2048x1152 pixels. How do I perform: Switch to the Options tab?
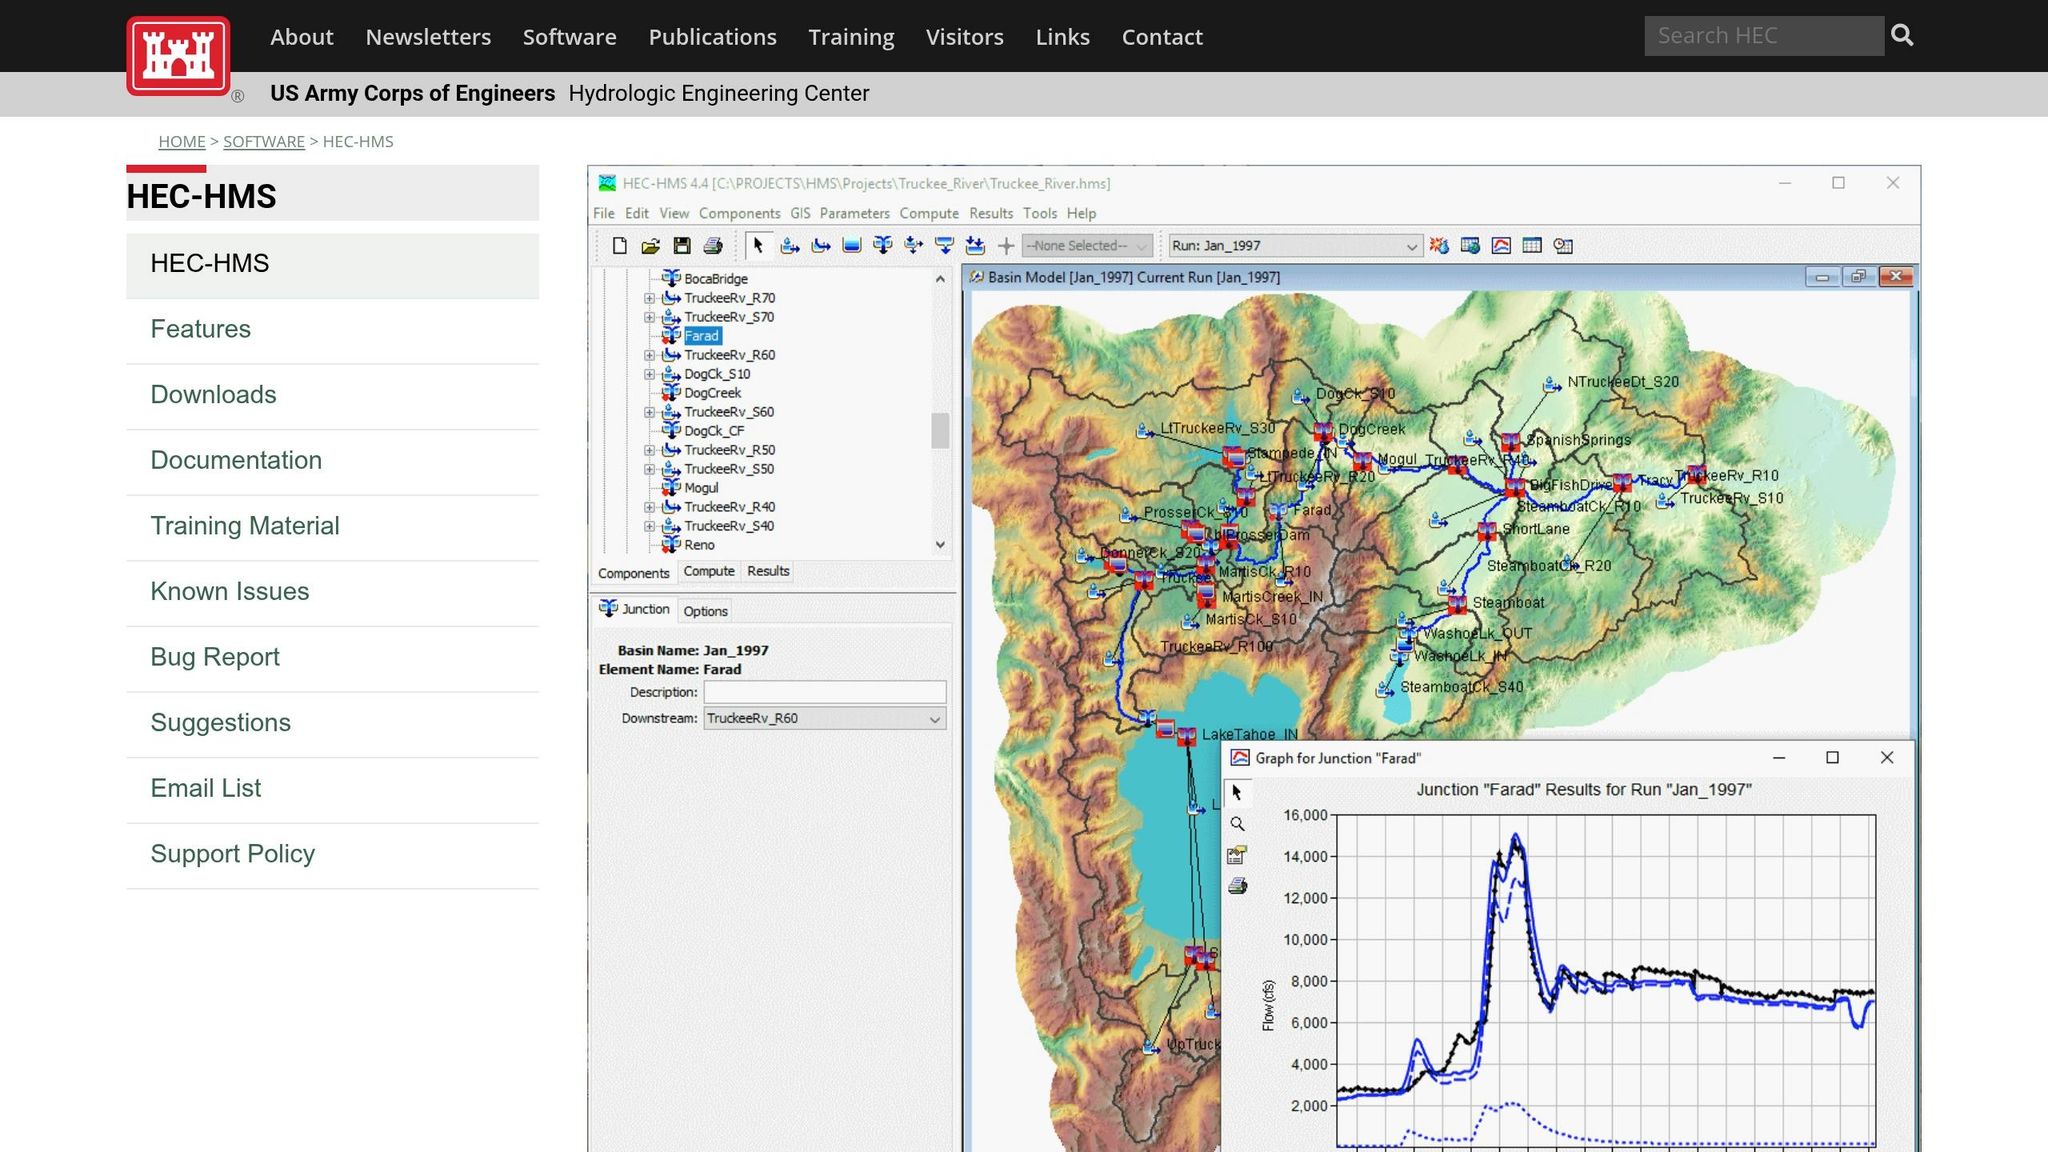[x=706, y=611]
